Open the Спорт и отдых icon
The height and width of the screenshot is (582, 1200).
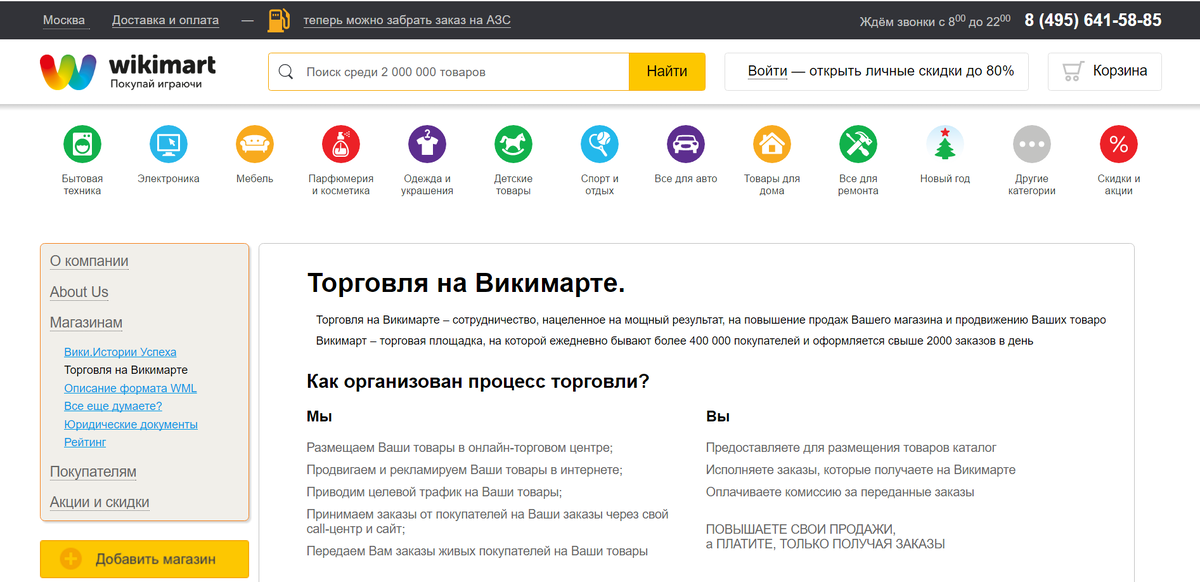(x=600, y=145)
